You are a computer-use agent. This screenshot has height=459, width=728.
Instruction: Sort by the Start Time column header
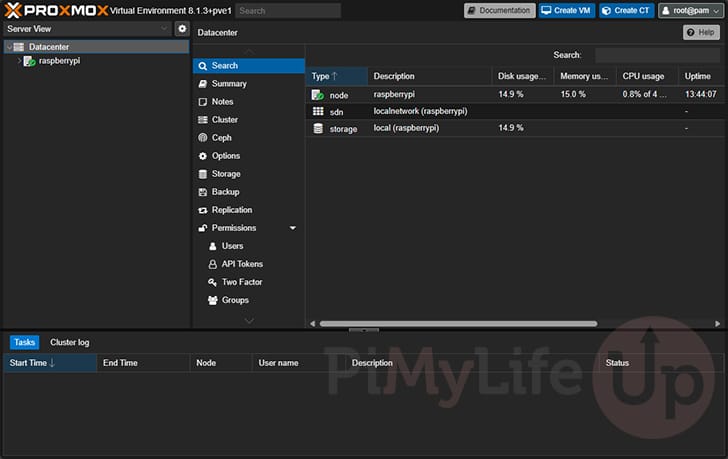click(50, 363)
